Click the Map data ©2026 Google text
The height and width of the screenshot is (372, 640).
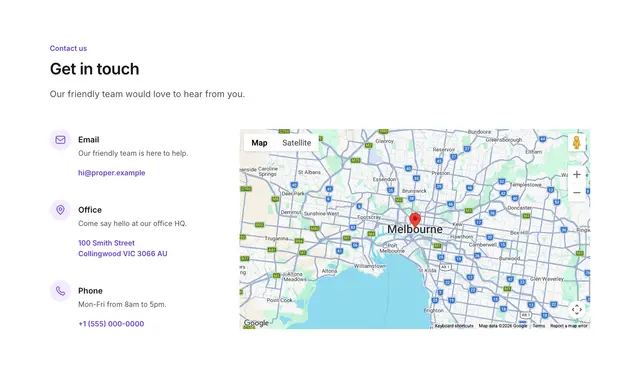[503, 326]
